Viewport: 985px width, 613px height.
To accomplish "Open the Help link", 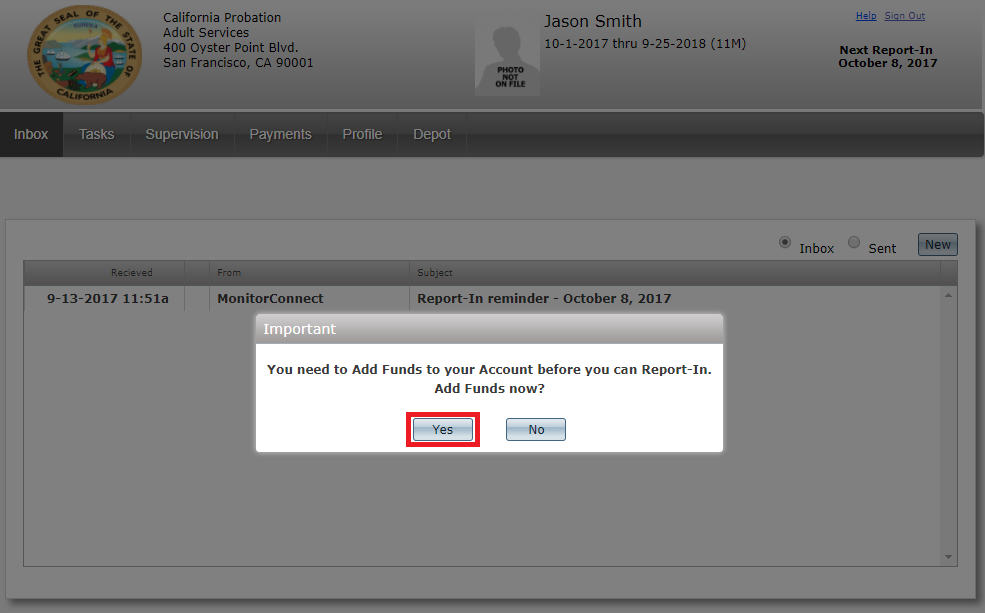I will coord(866,16).
